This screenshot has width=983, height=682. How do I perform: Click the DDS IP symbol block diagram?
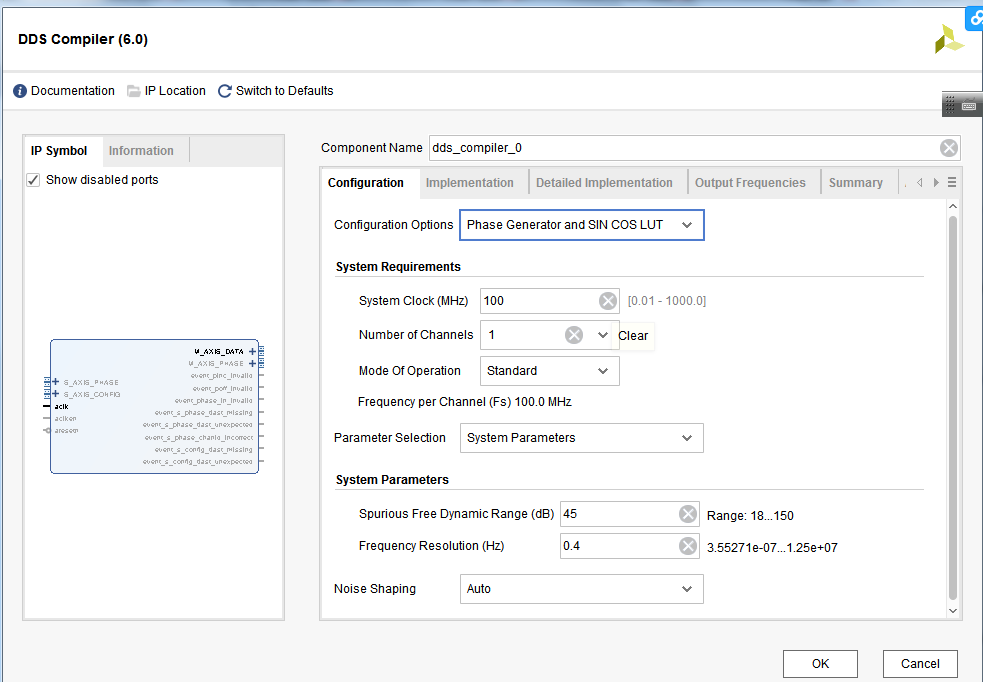[x=154, y=406]
